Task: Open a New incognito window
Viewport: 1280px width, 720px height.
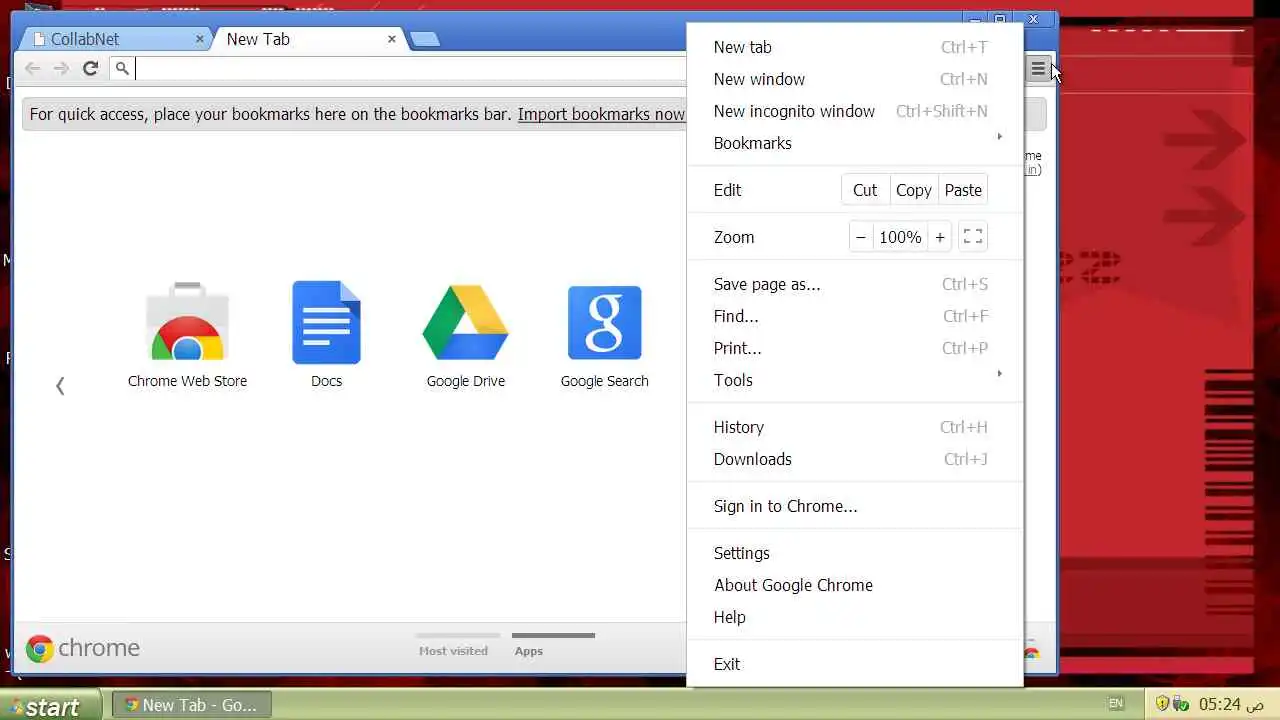Action: pyautogui.click(x=855, y=111)
